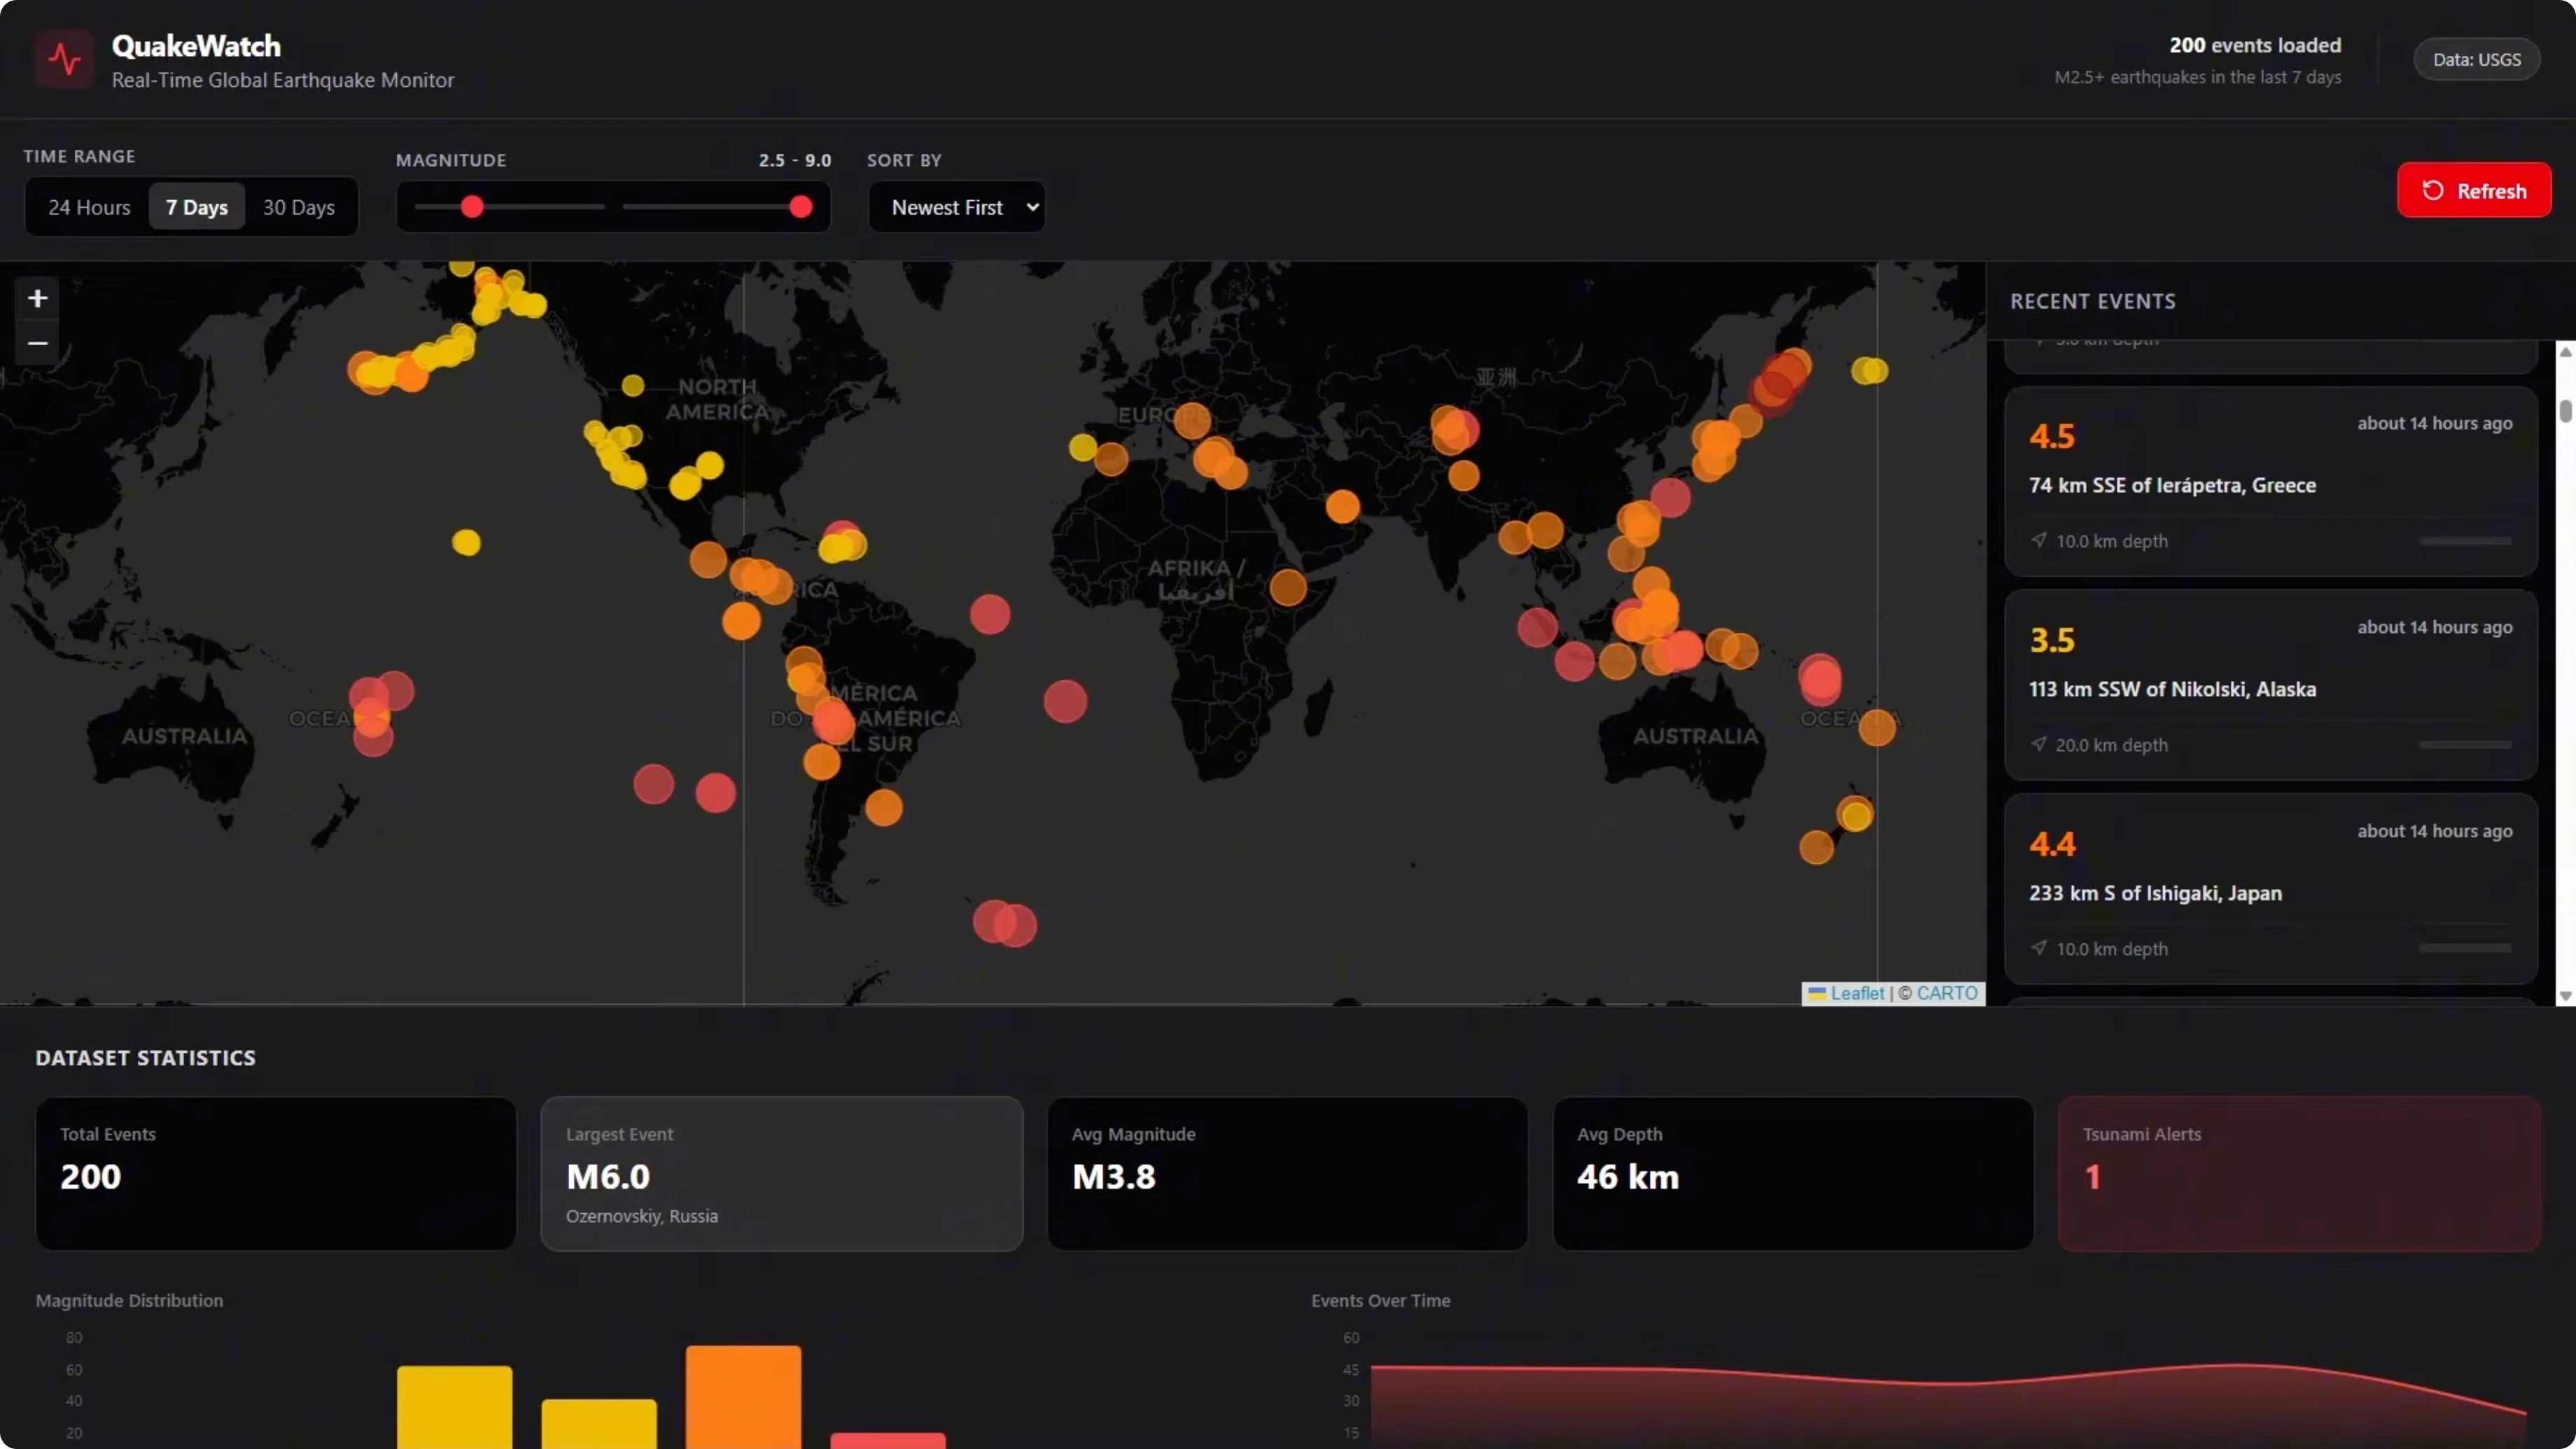Click the yellow quake marker near Hawaii
Image resolution: width=2576 pixels, height=1449 pixels.
point(466,543)
